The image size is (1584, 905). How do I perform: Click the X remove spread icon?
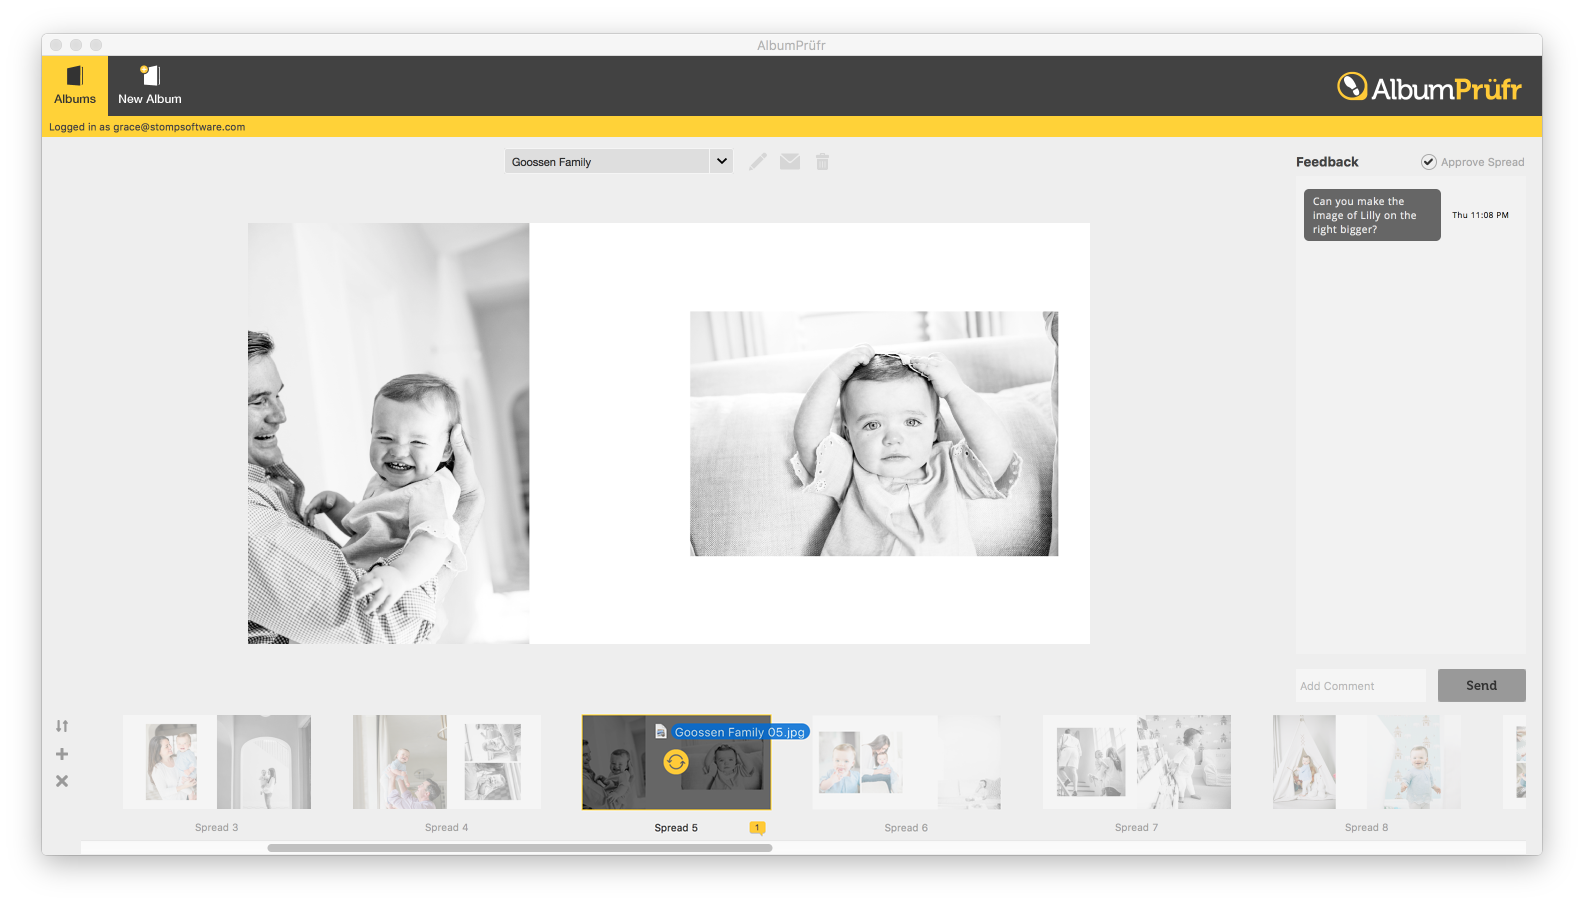(x=62, y=781)
